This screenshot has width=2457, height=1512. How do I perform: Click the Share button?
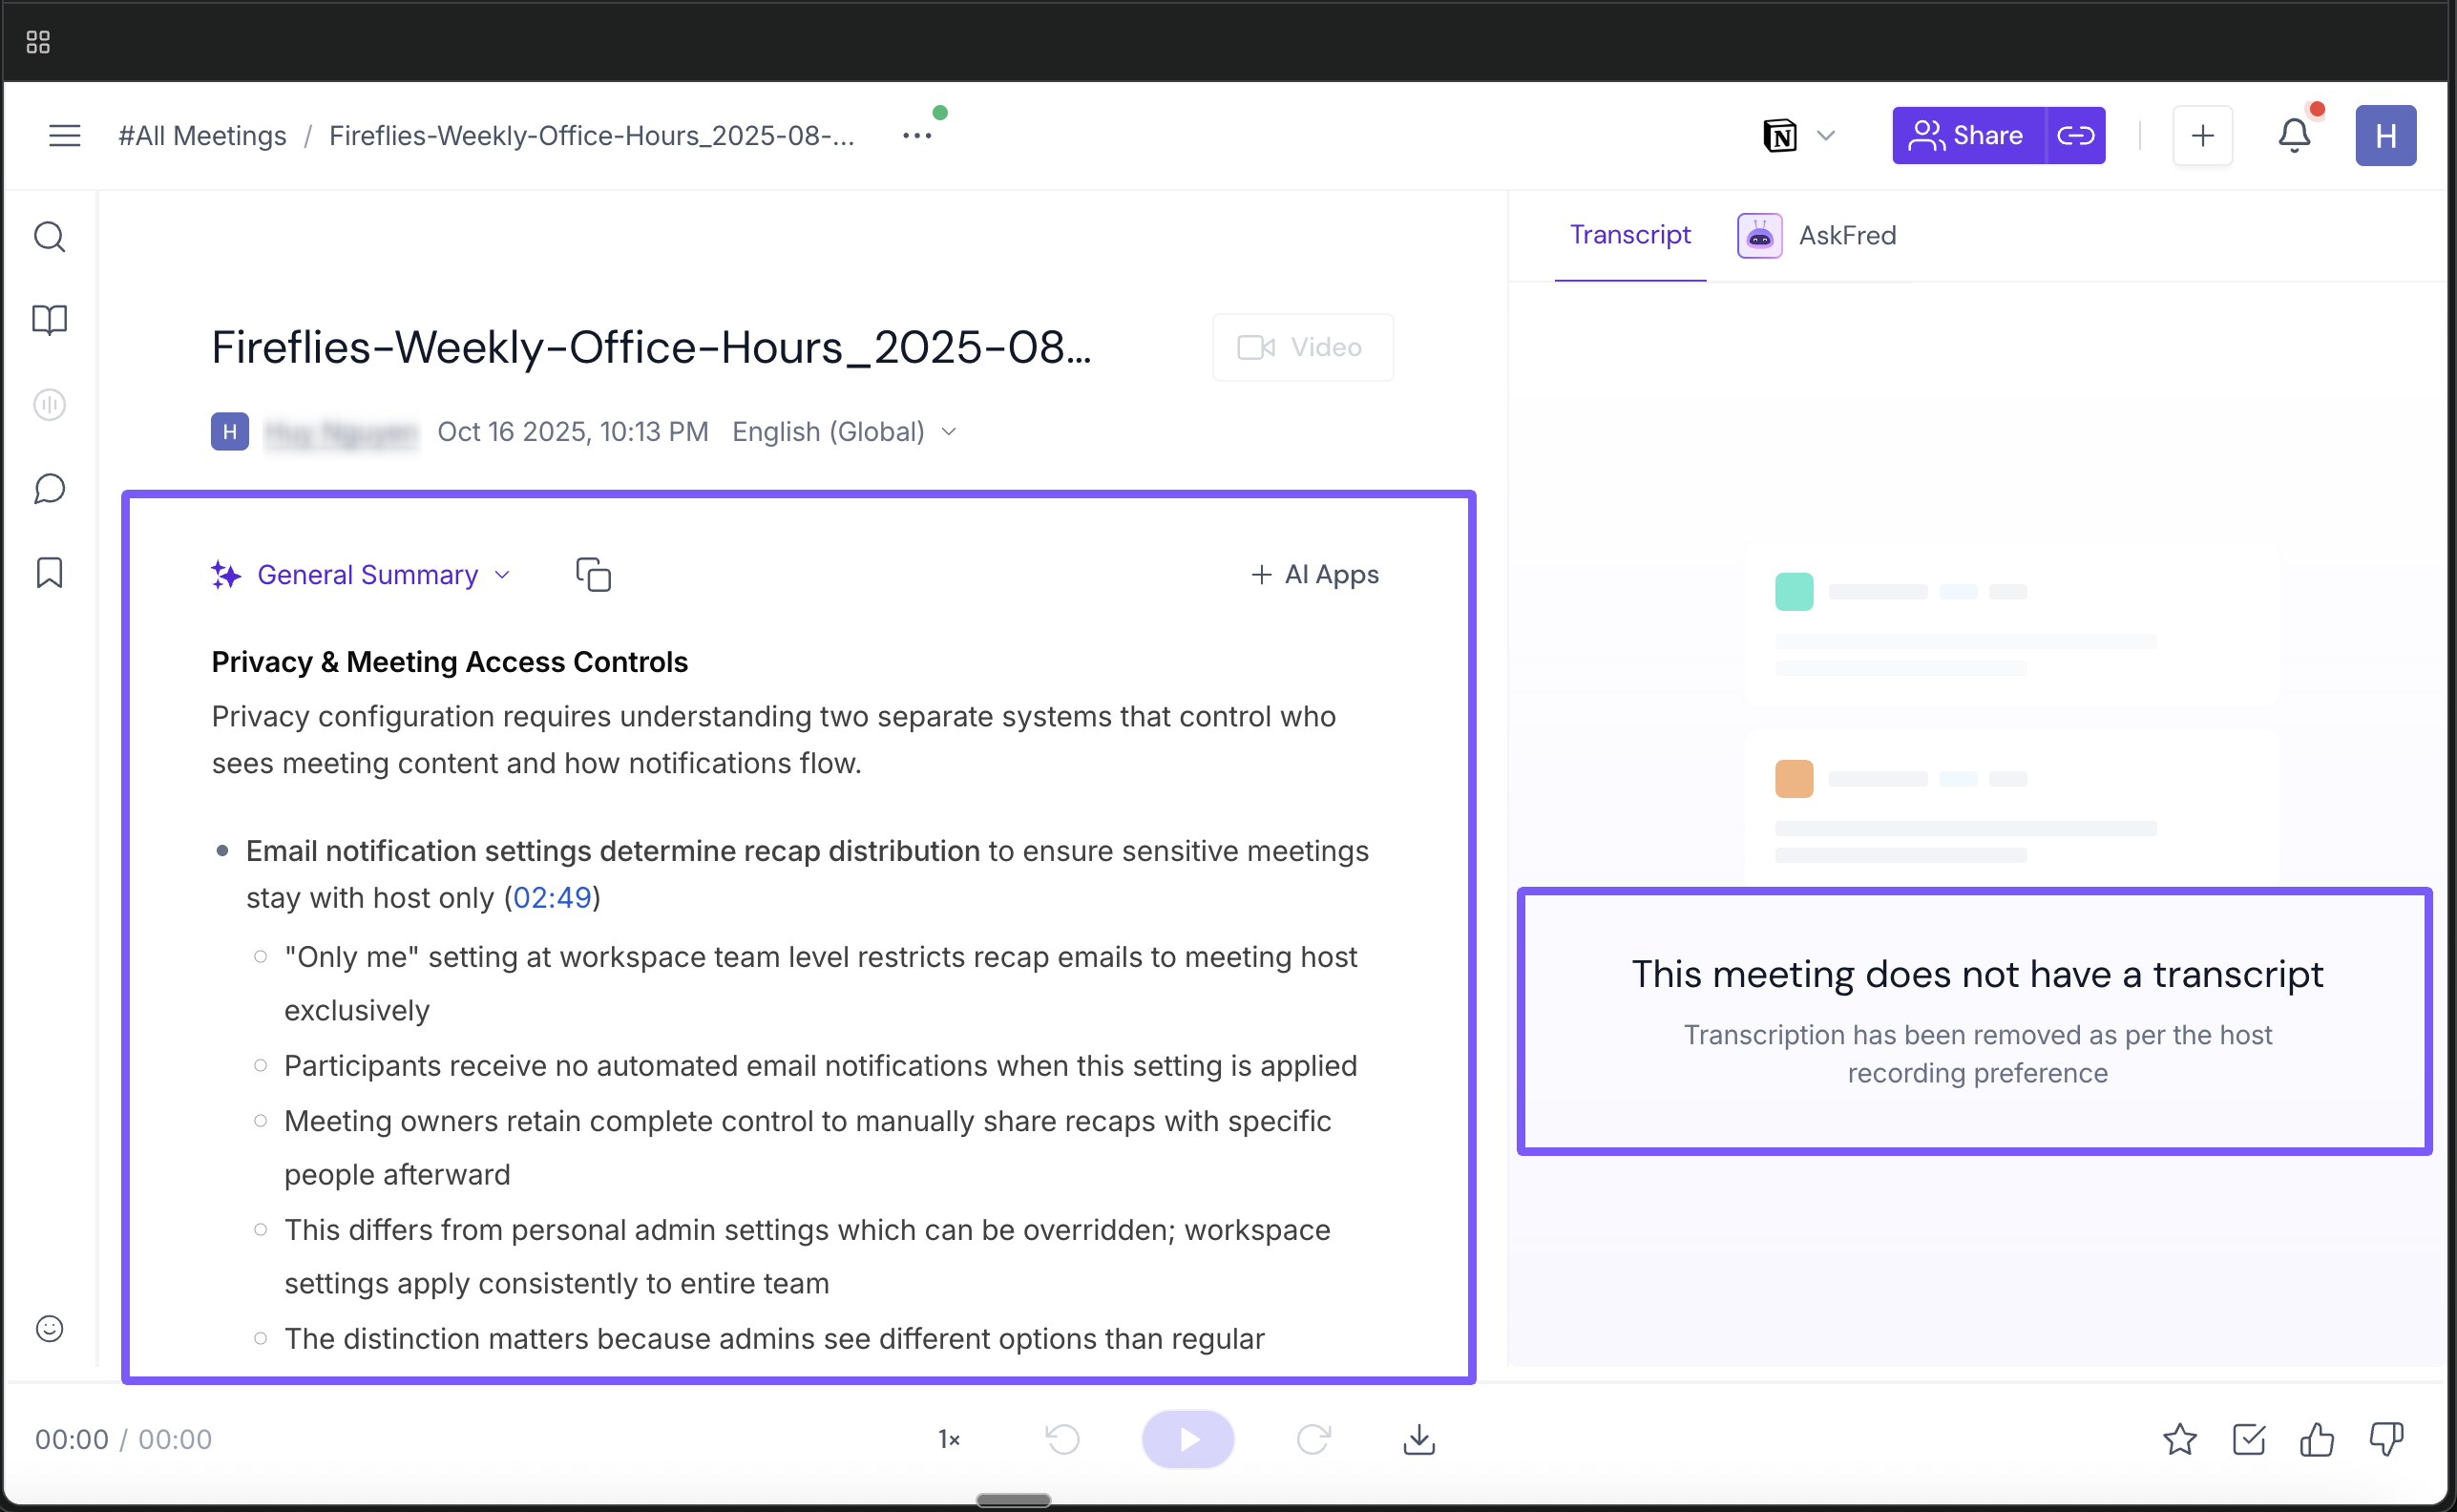(1966, 135)
